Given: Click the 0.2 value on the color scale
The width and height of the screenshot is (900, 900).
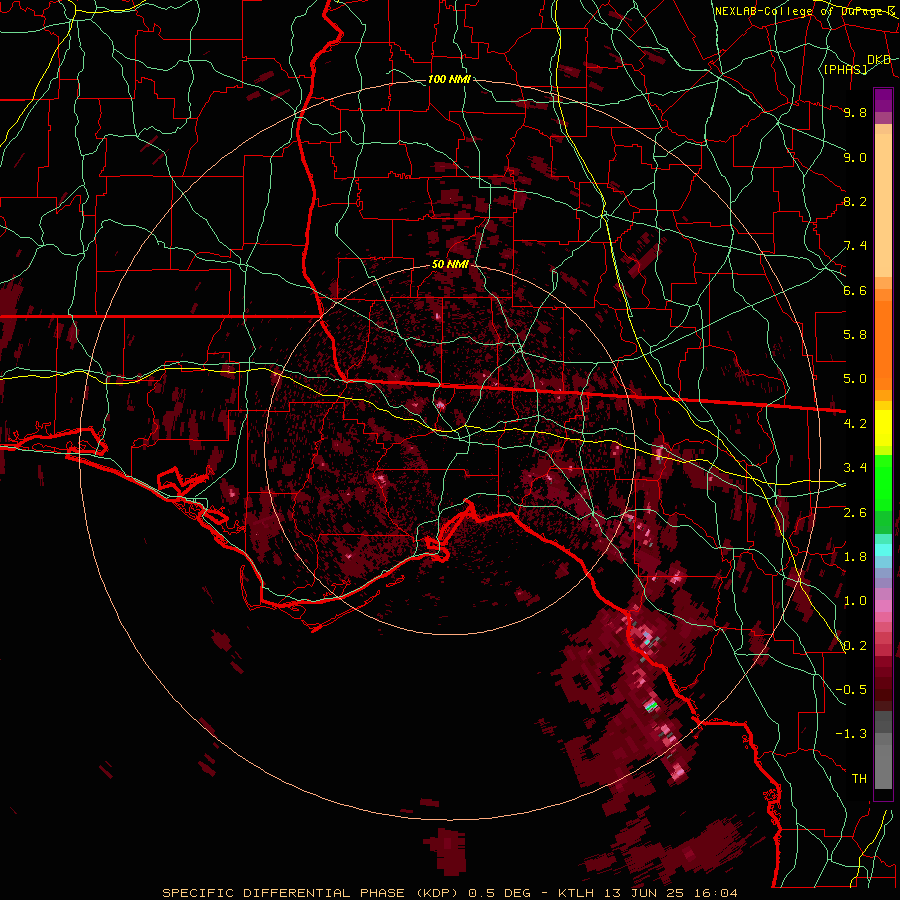Looking at the screenshot, I should point(855,646).
